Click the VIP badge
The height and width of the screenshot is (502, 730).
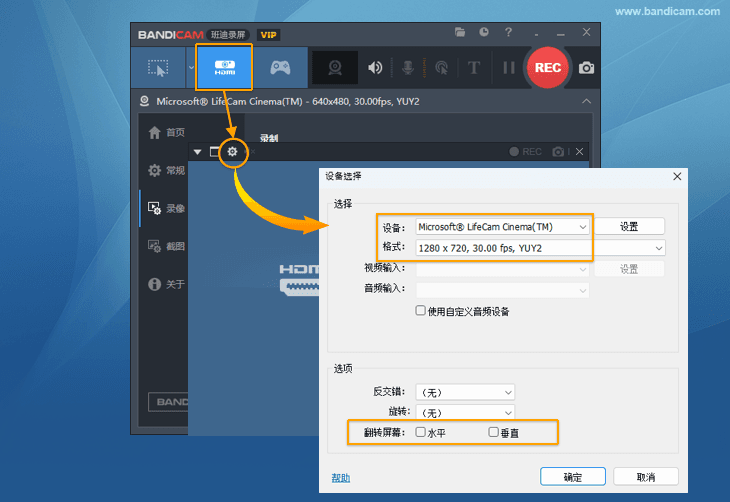pos(268,35)
